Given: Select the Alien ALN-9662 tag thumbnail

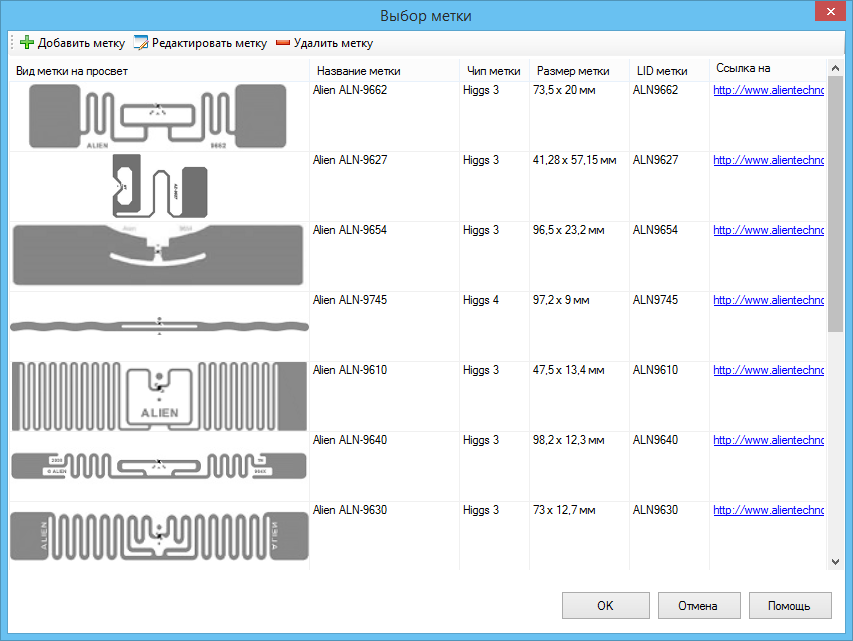Looking at the screenshot, I should 158,116.
